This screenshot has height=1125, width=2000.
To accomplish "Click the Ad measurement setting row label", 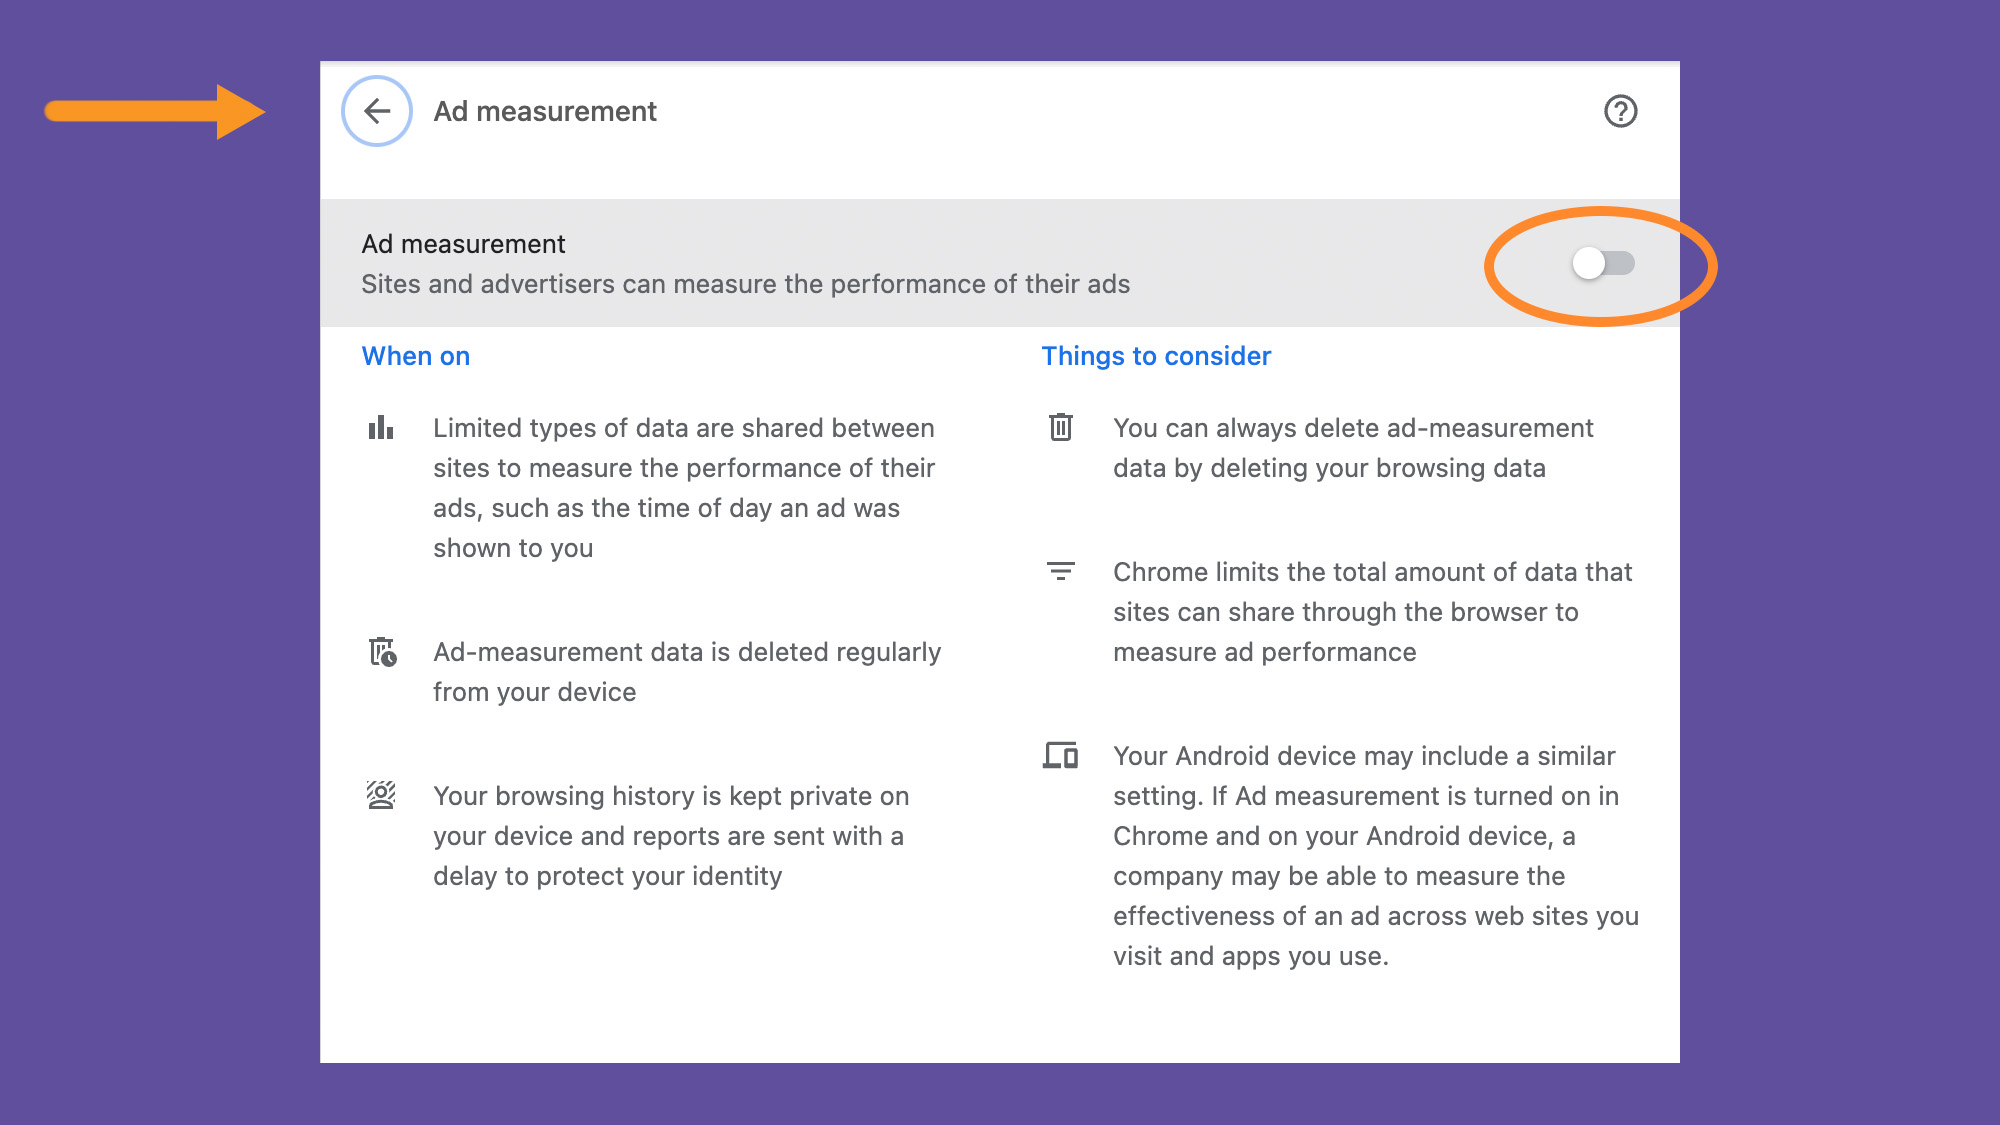I will tap(463, 244).
